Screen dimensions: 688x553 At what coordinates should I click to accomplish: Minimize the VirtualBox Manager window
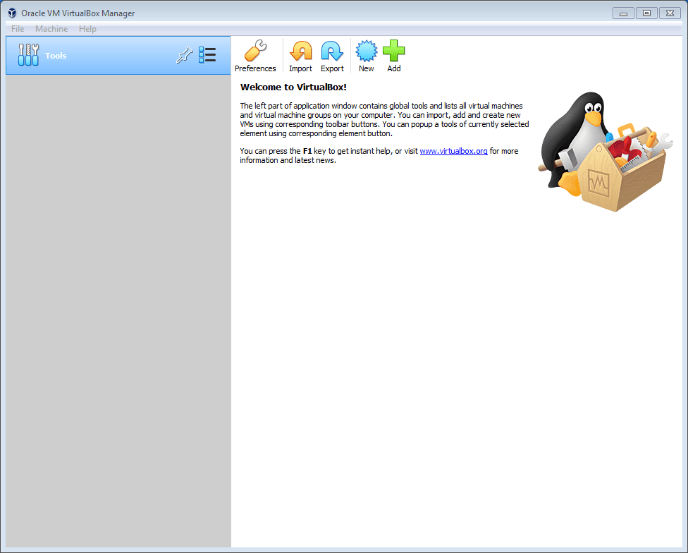pos(623,13)
